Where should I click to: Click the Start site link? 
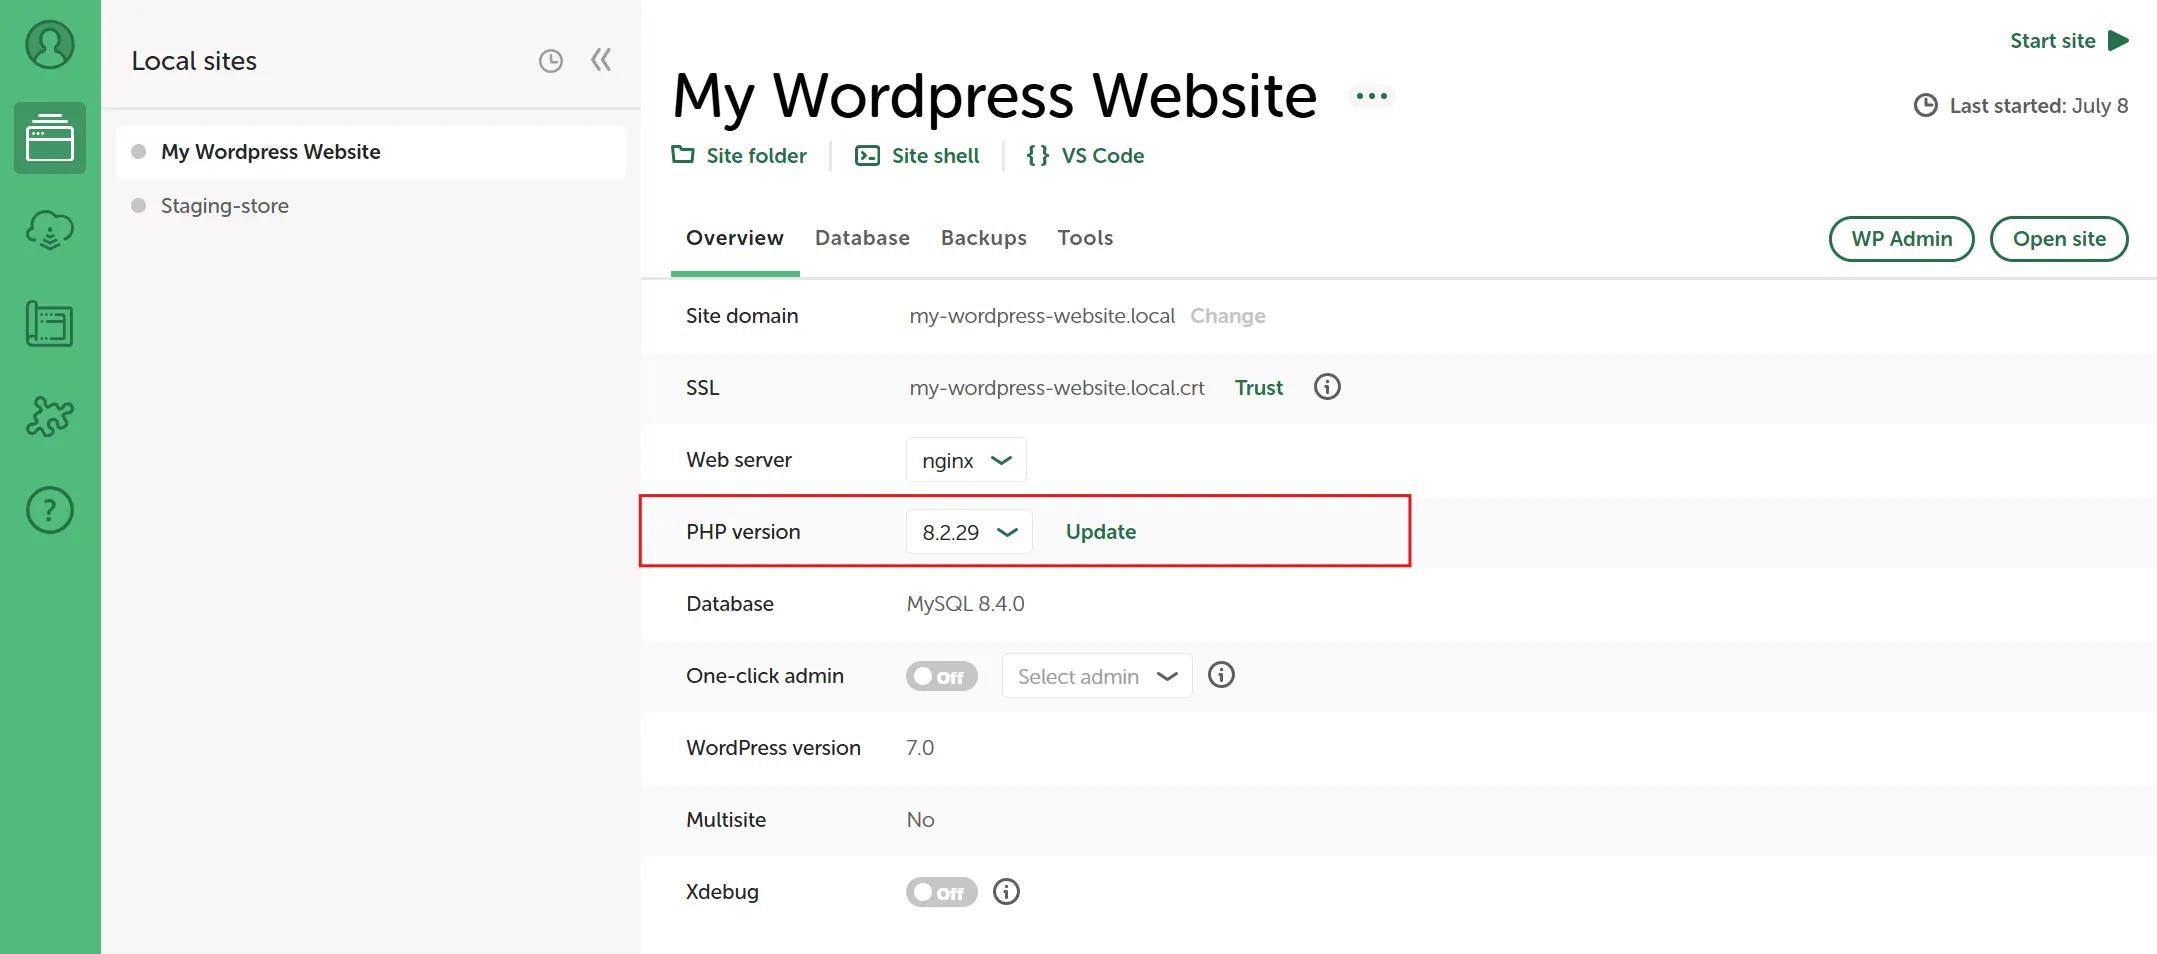[2052, 41]
